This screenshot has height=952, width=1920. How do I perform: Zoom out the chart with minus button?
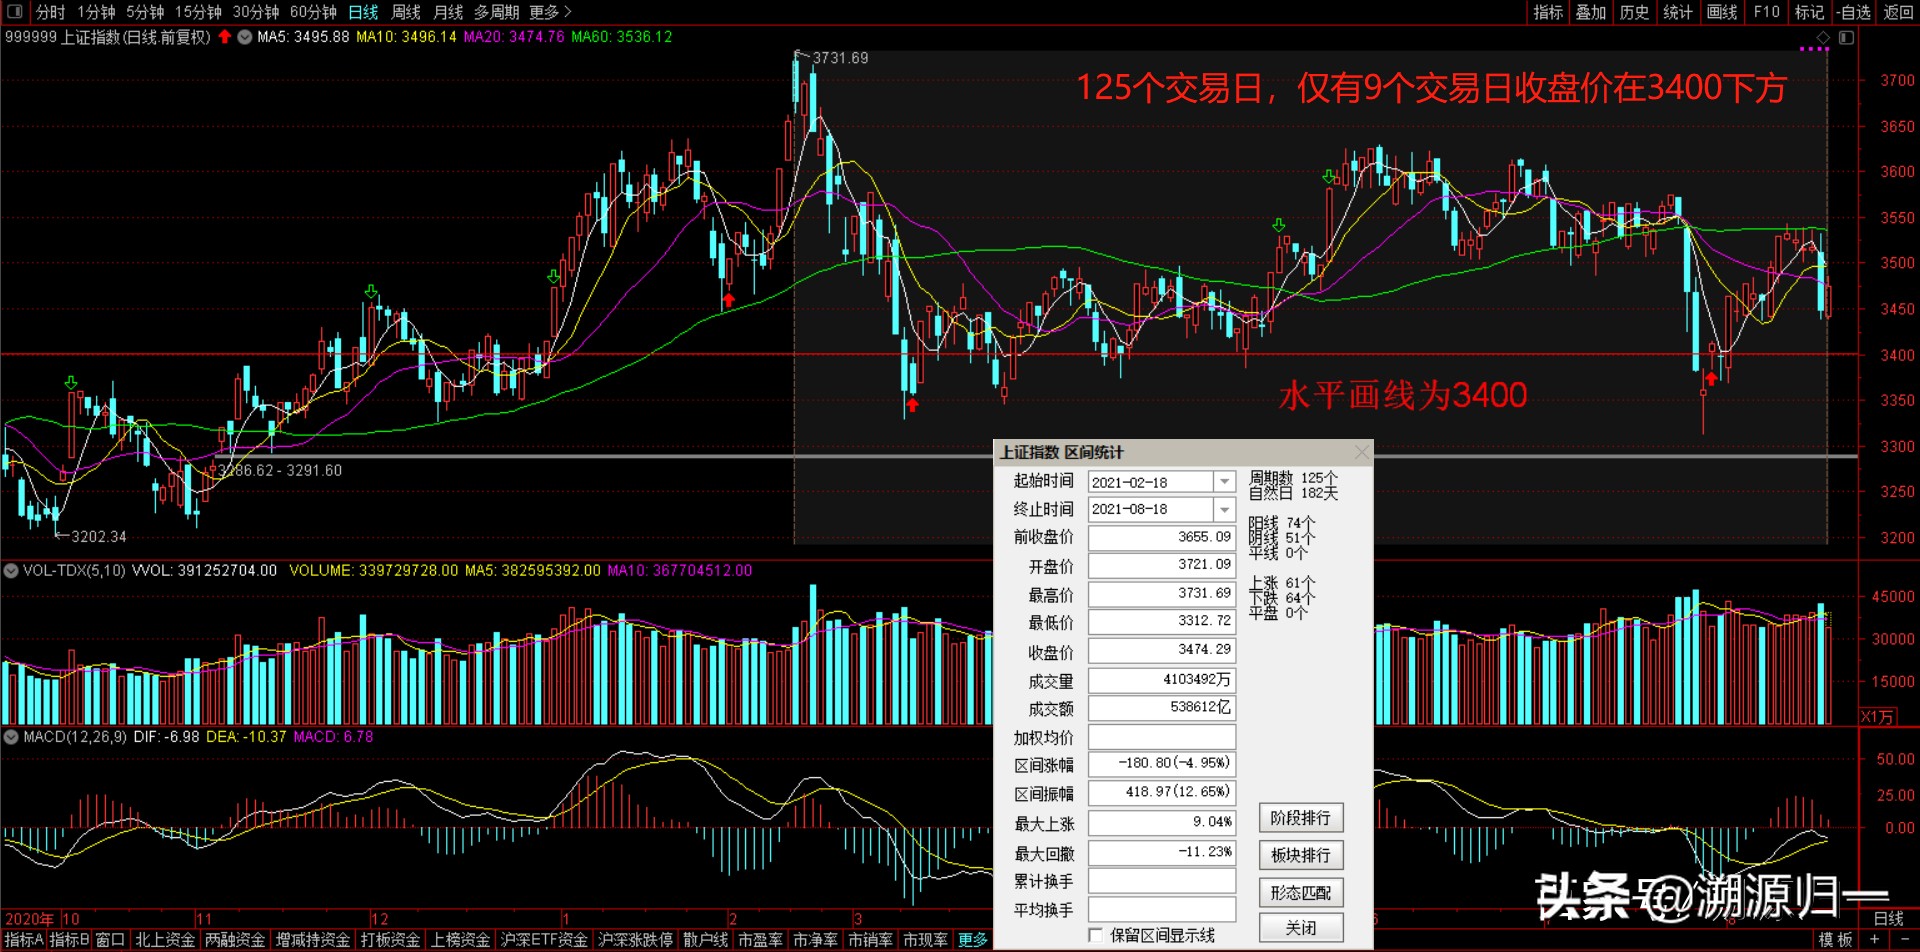point(1904,940)
